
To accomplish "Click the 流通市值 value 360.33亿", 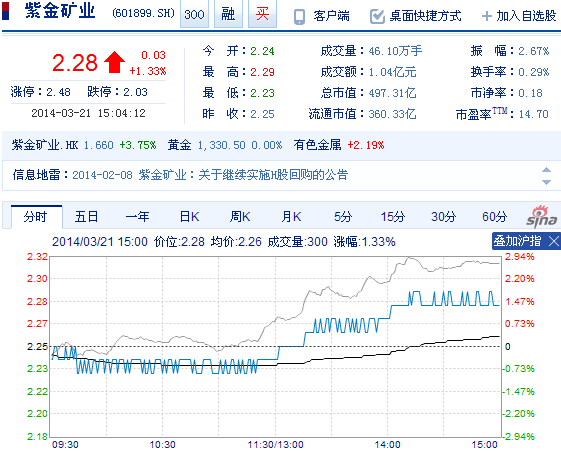I will coord(392,114).
